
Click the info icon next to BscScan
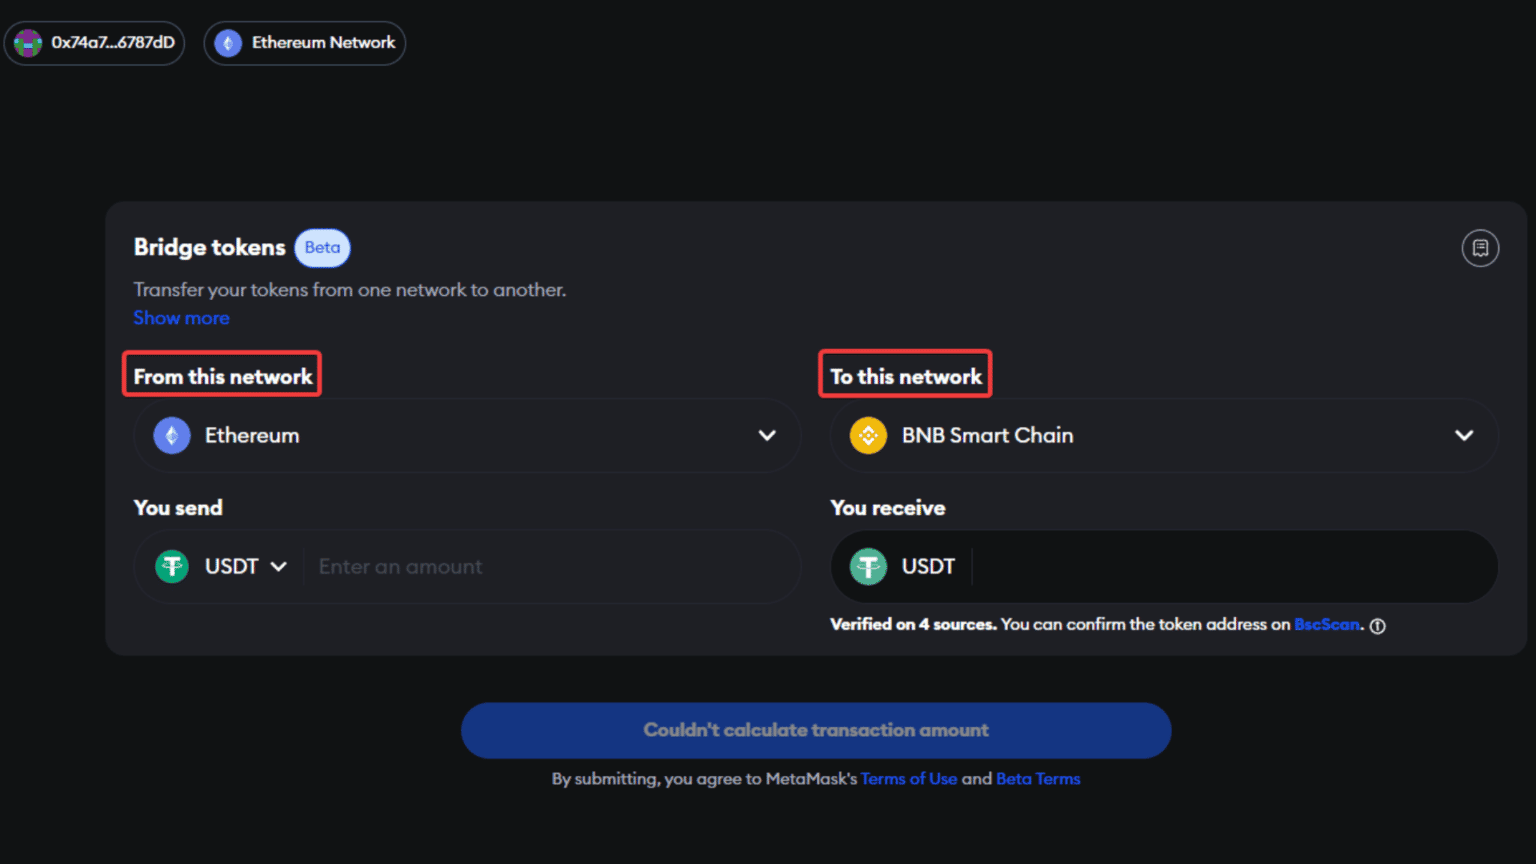click(x=1377, y=625)
